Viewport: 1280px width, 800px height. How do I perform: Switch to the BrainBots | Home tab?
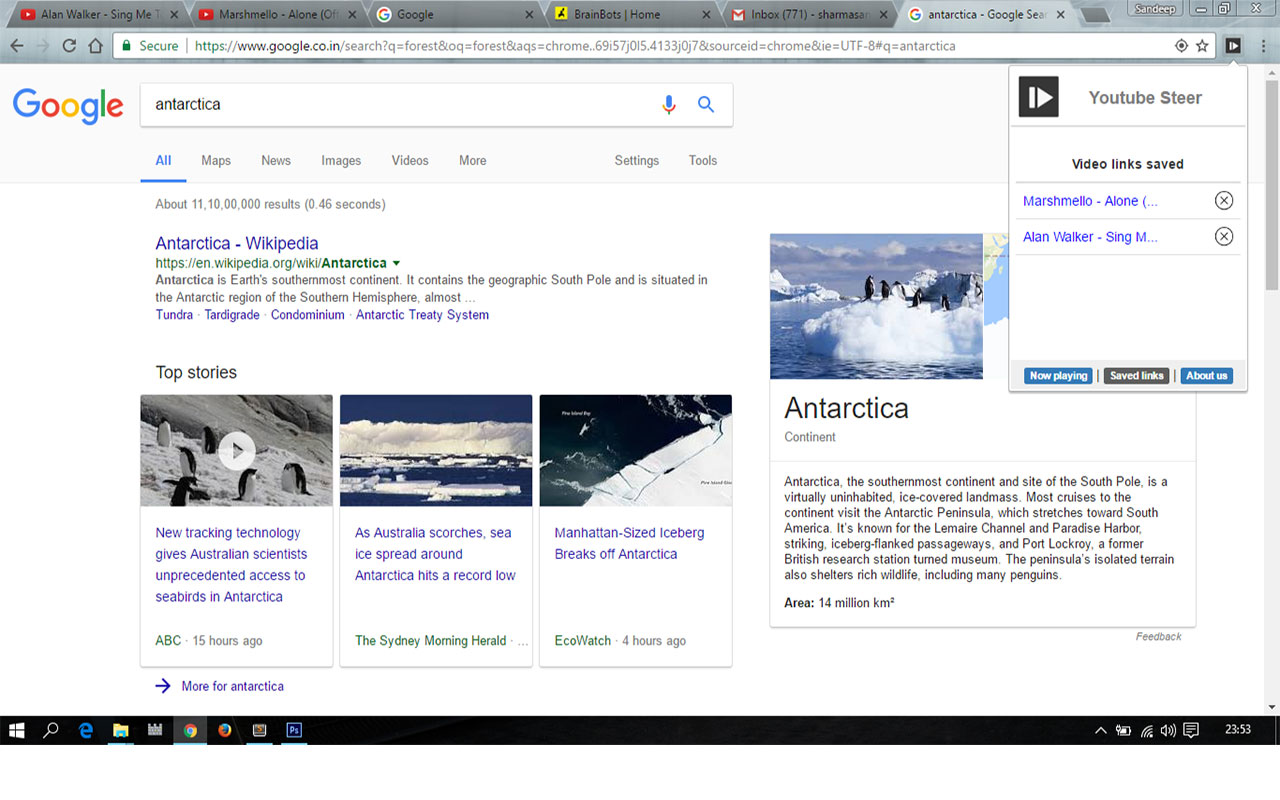[x=630, y=15]
